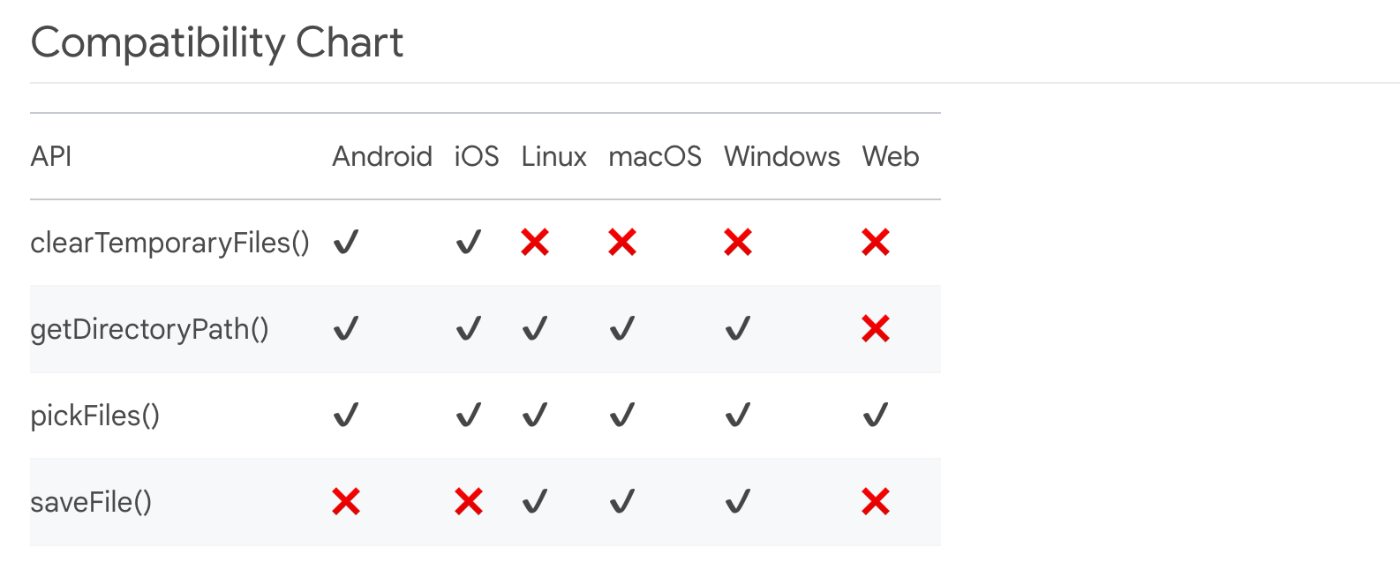Click the Windows checkmark in saveFile() row
Viewport: 1400px width, 577px height.
click(738, 501)
